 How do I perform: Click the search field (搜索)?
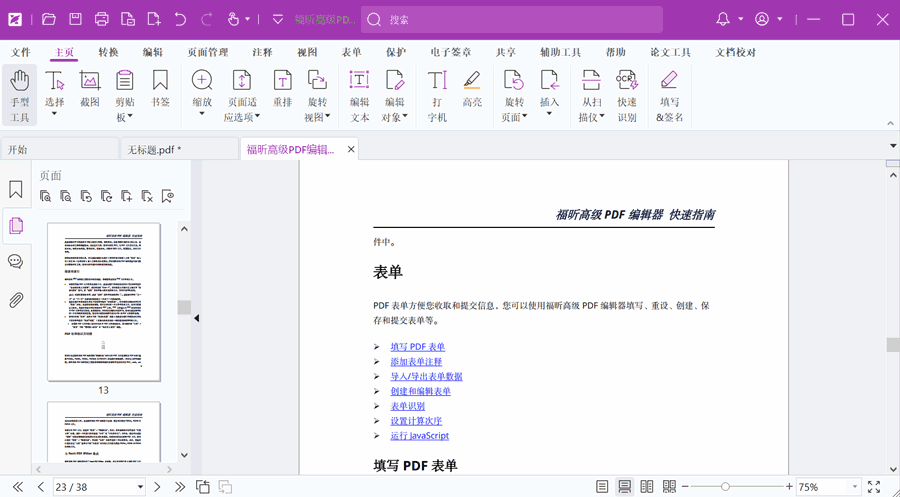click(x=512, y=20)
